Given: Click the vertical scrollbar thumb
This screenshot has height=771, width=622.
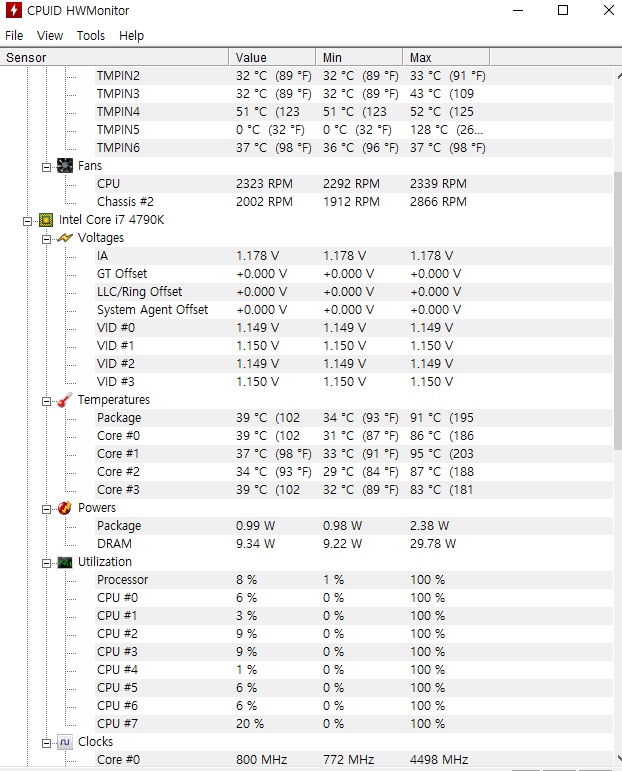Looking at the screenshot, I should 618,310.
